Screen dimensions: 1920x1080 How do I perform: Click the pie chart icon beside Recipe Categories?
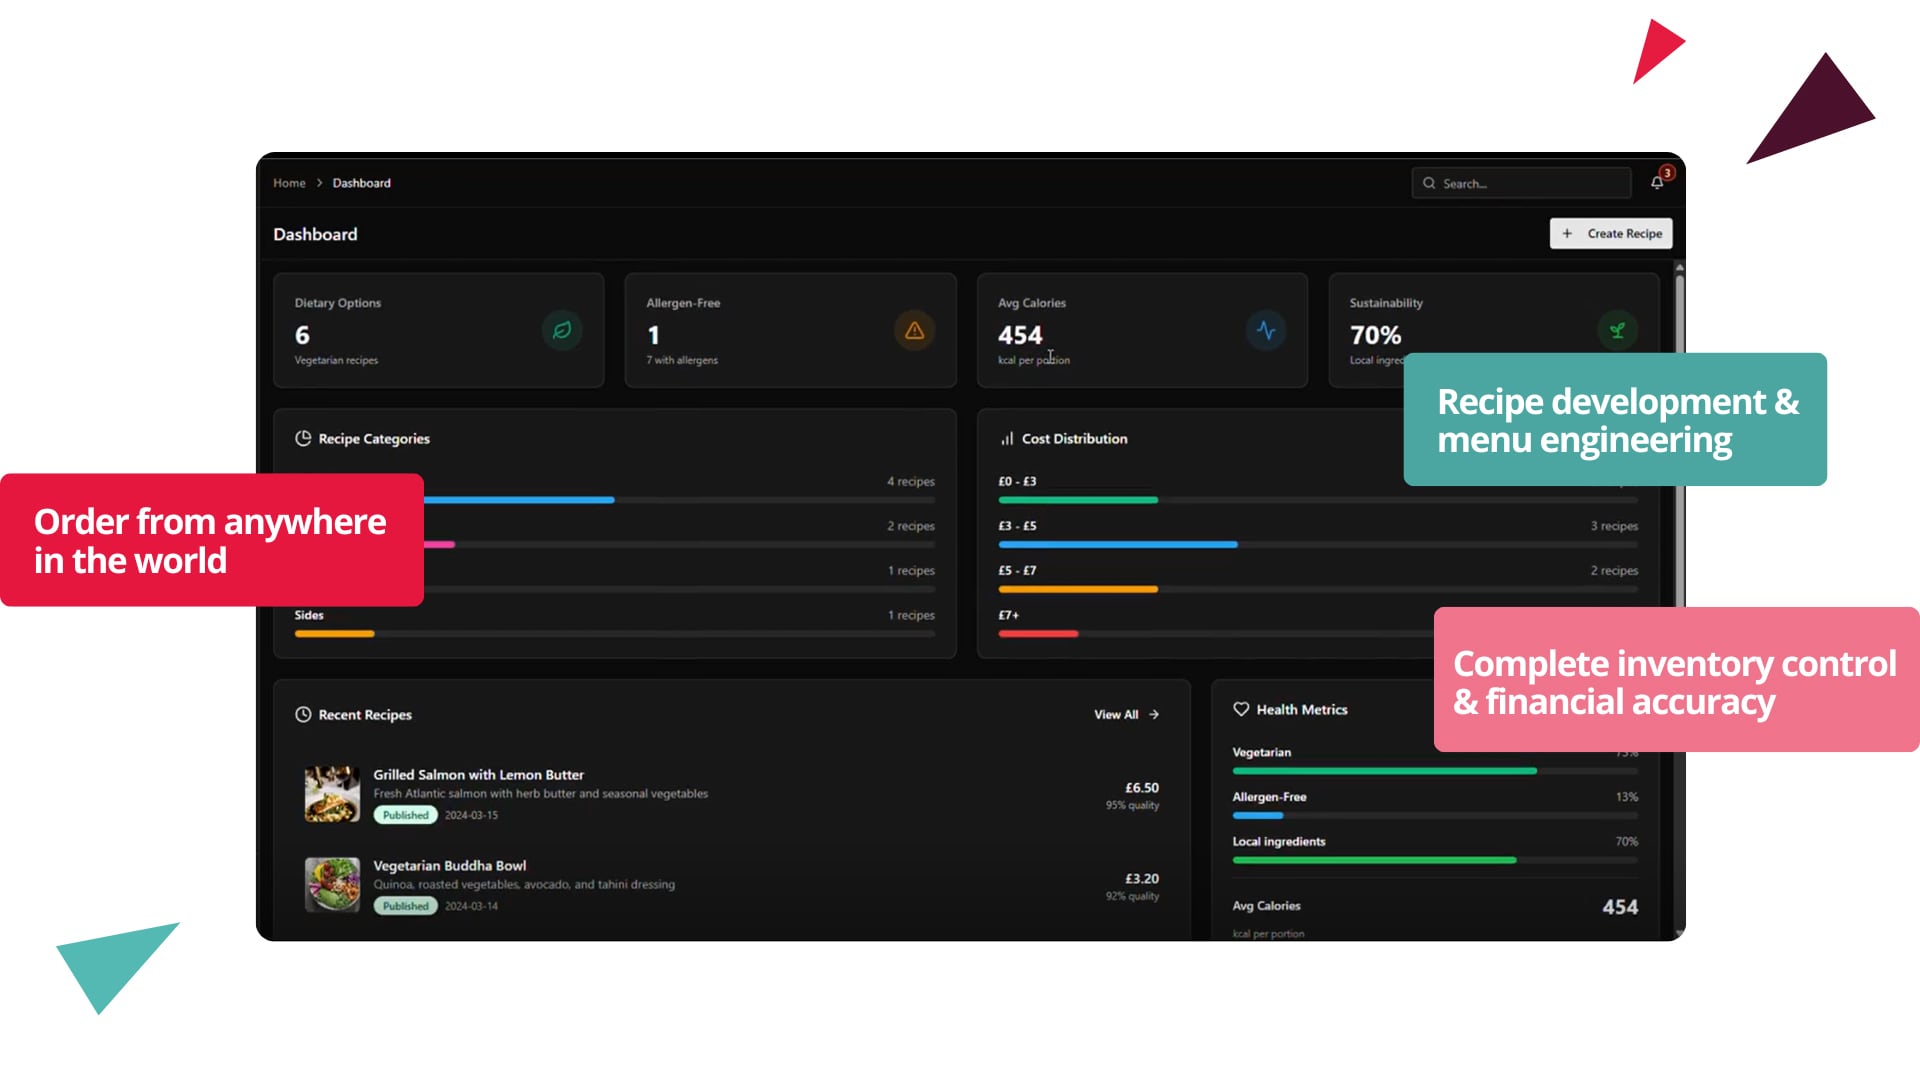[302, 437]
